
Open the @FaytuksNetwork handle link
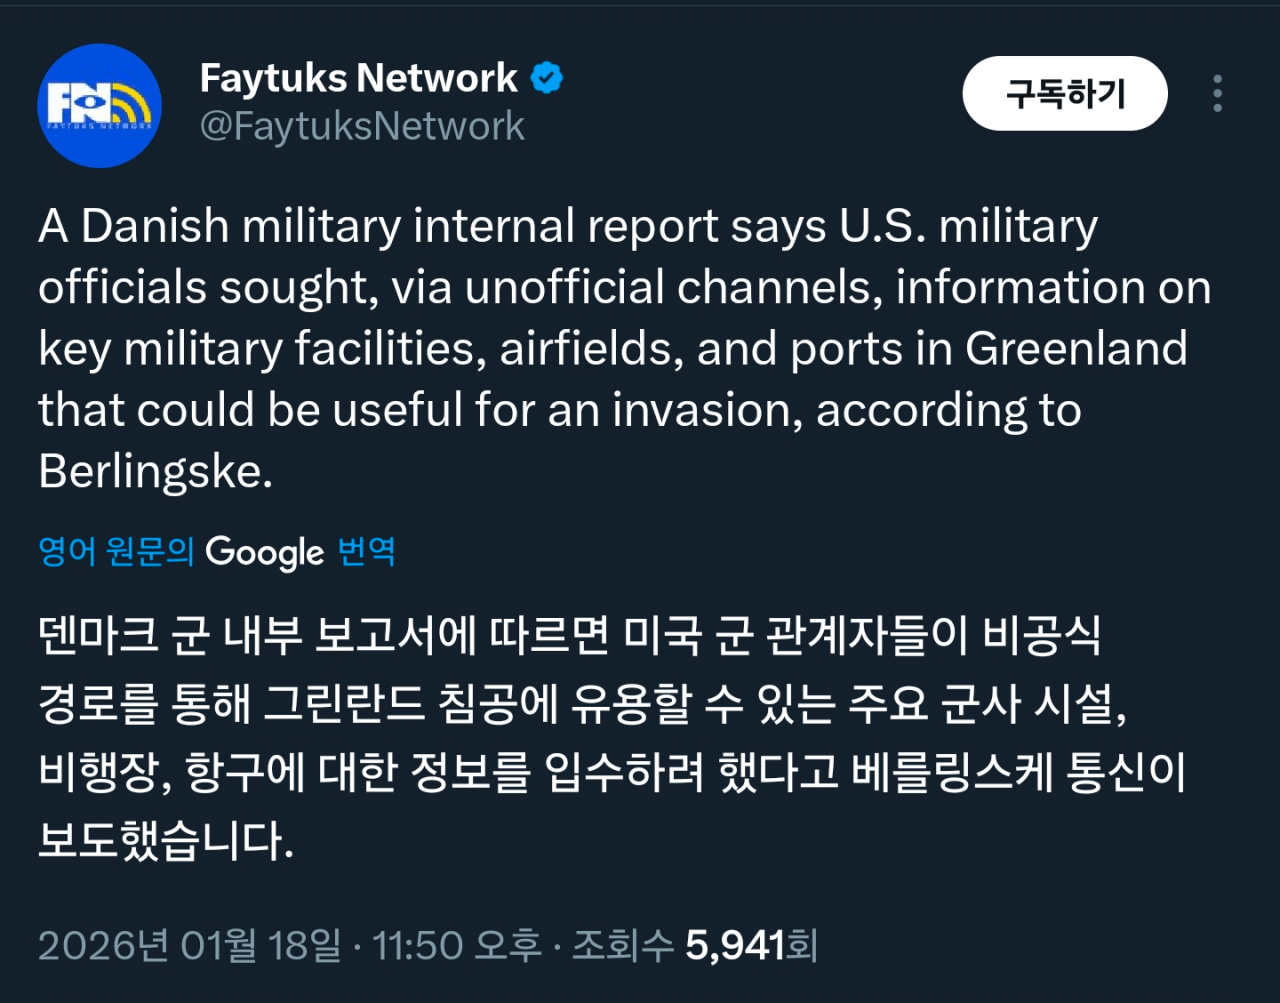coord(362,126)
